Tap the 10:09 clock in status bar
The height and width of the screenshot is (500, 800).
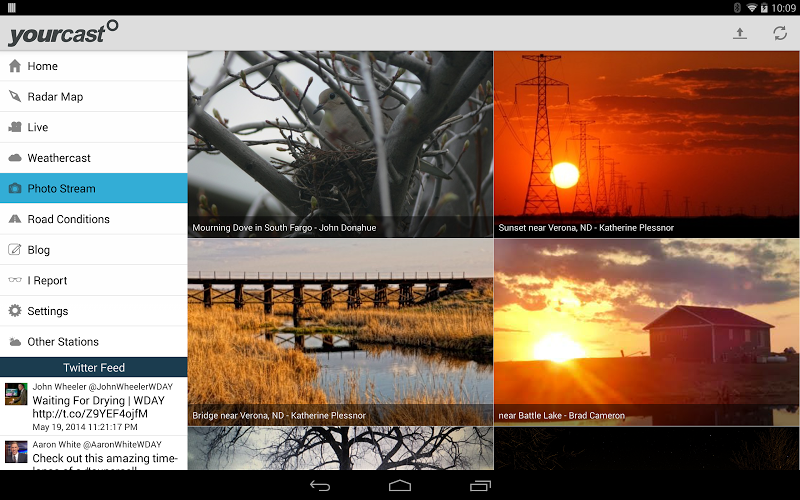(x=783, y=8)
